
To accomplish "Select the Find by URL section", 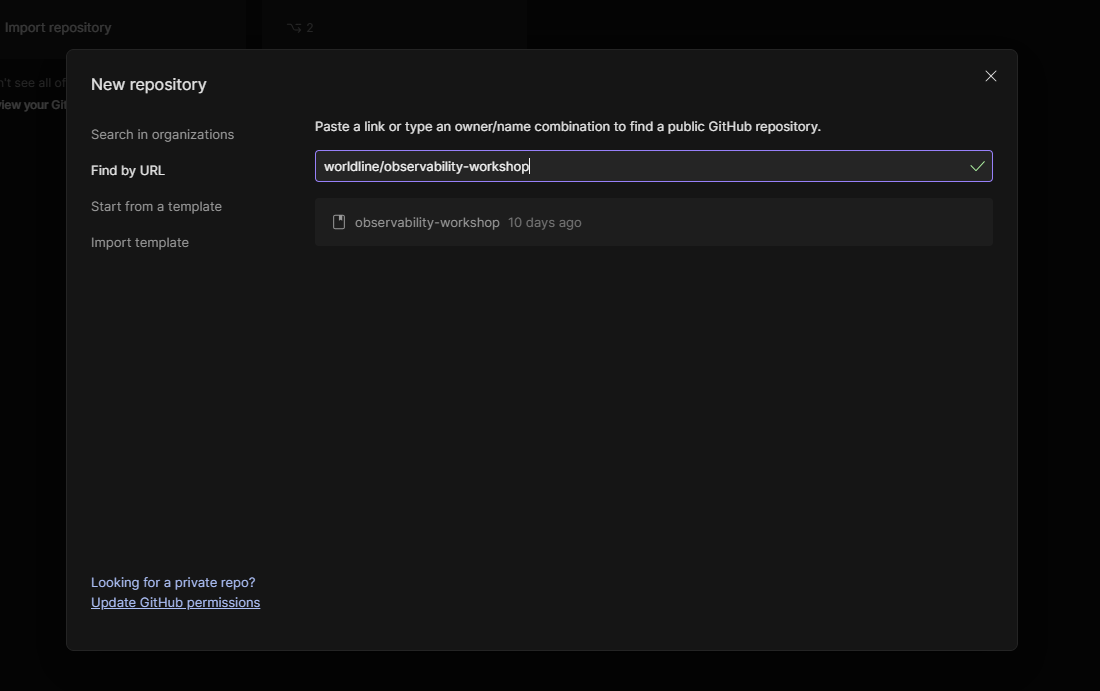I will click(128, 170).
